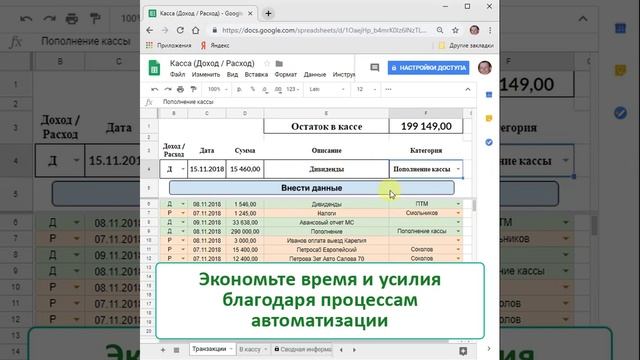Collapse the menus with the toolbar chevron
The image size is (640, 360).
(468, 89)
